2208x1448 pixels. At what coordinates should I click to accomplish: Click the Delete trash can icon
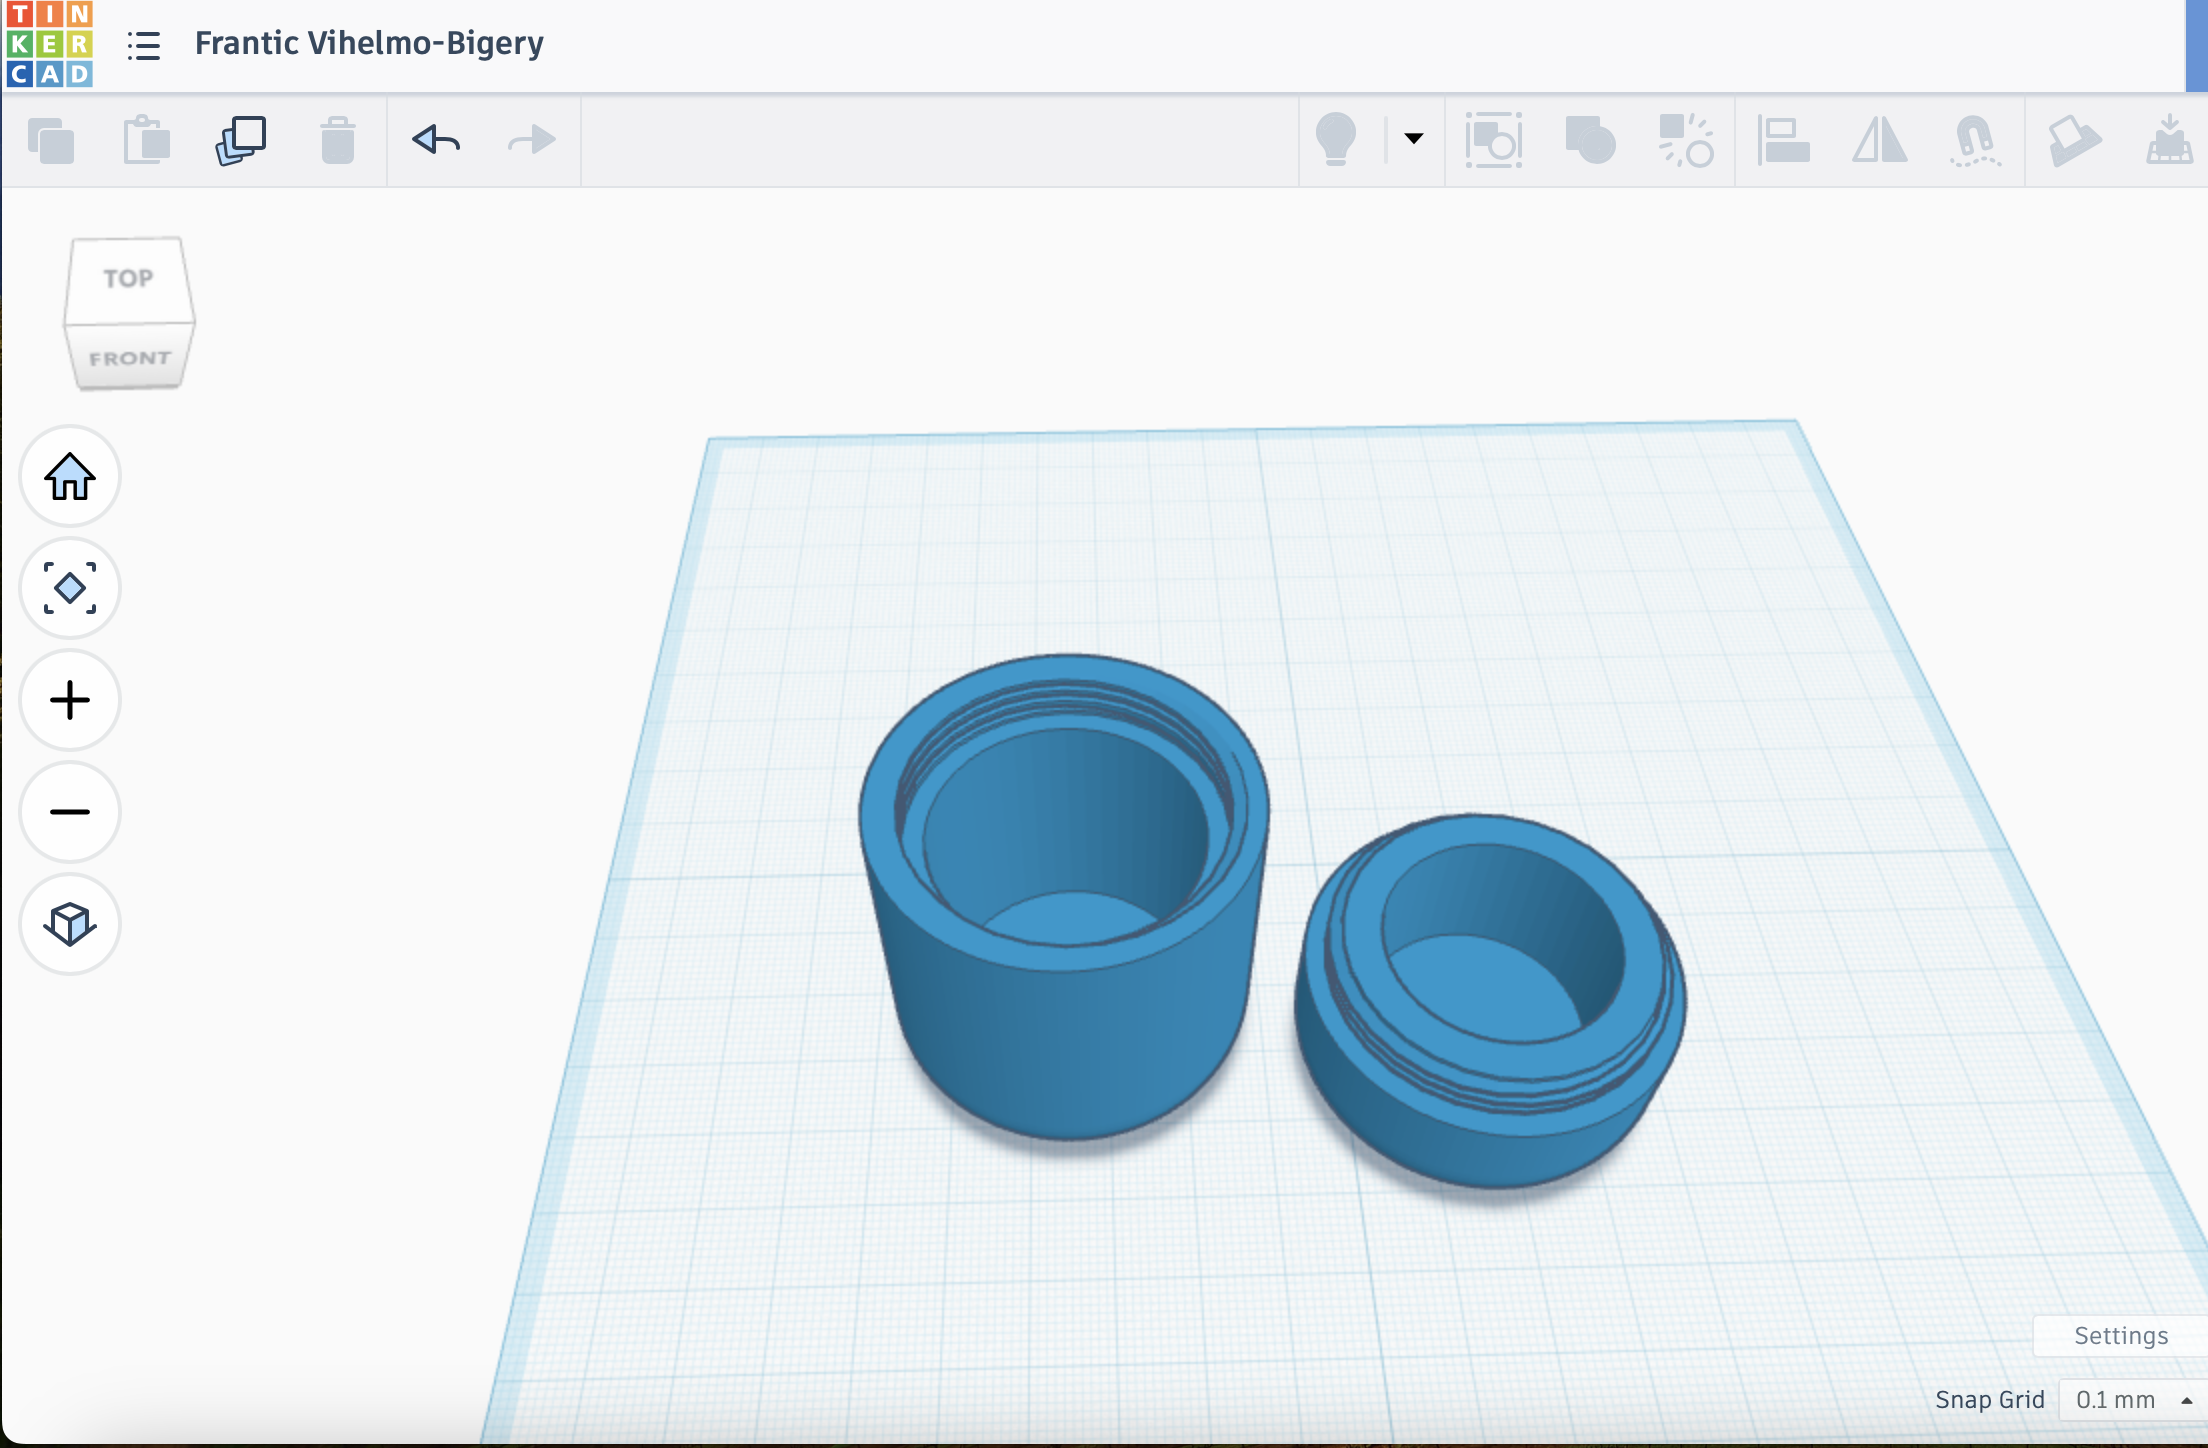click(x=338, y=140)
